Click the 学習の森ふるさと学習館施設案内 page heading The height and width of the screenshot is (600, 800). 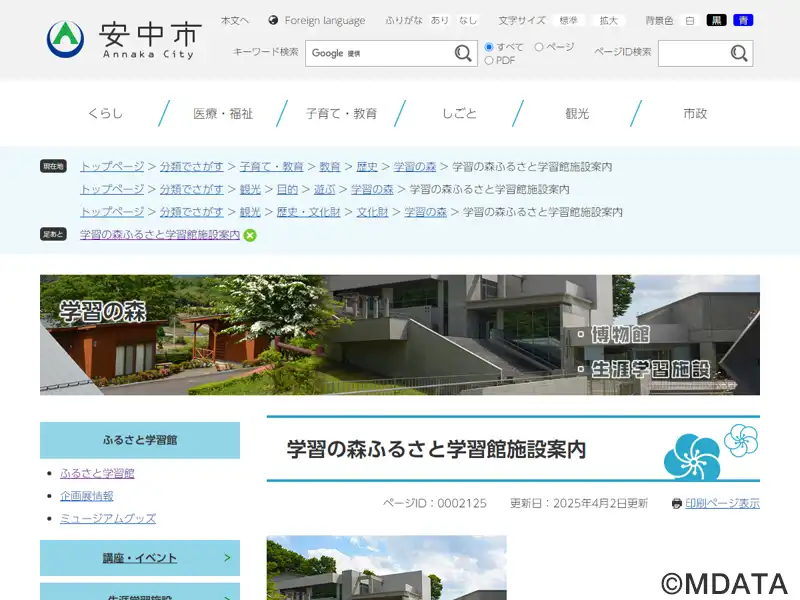click(x=436, y=449)
